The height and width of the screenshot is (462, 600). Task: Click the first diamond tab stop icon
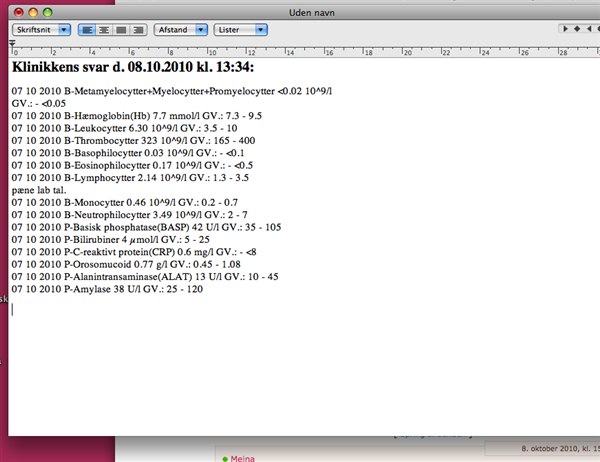tap(577, 30)
